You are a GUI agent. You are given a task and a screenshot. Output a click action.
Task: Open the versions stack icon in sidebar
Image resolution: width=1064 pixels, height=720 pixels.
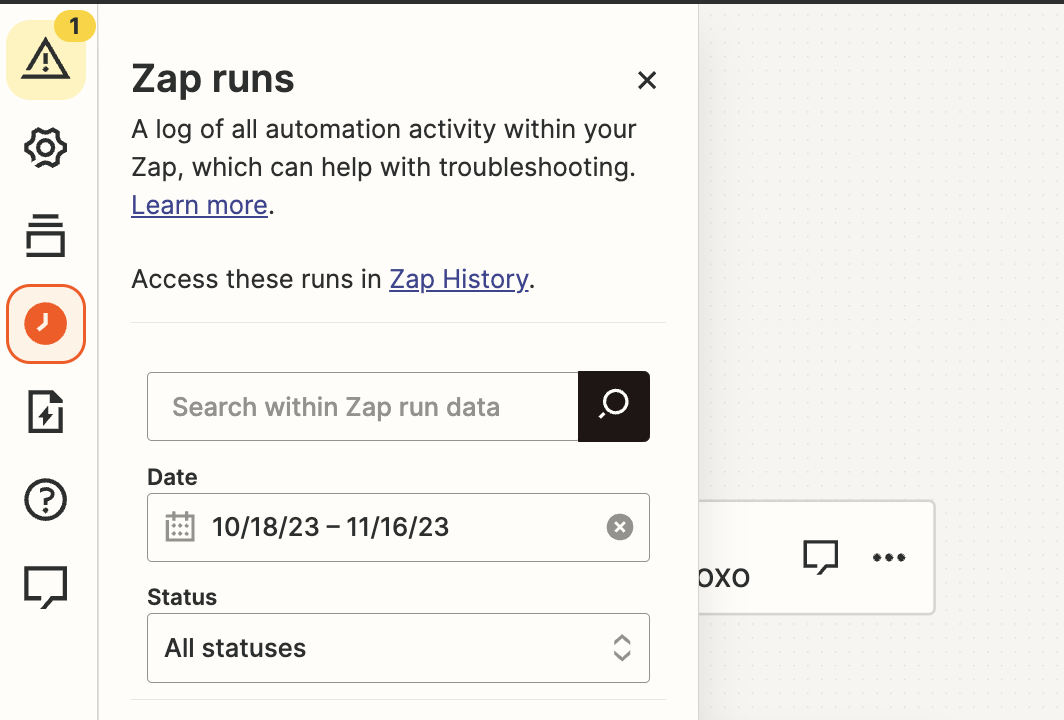(x=45, y=235)
